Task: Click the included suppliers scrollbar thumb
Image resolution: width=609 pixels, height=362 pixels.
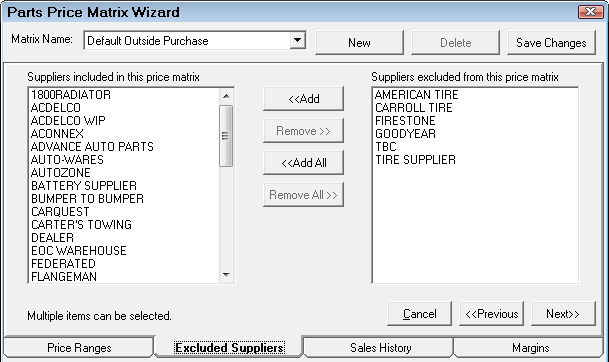Action: pos(226,136)
